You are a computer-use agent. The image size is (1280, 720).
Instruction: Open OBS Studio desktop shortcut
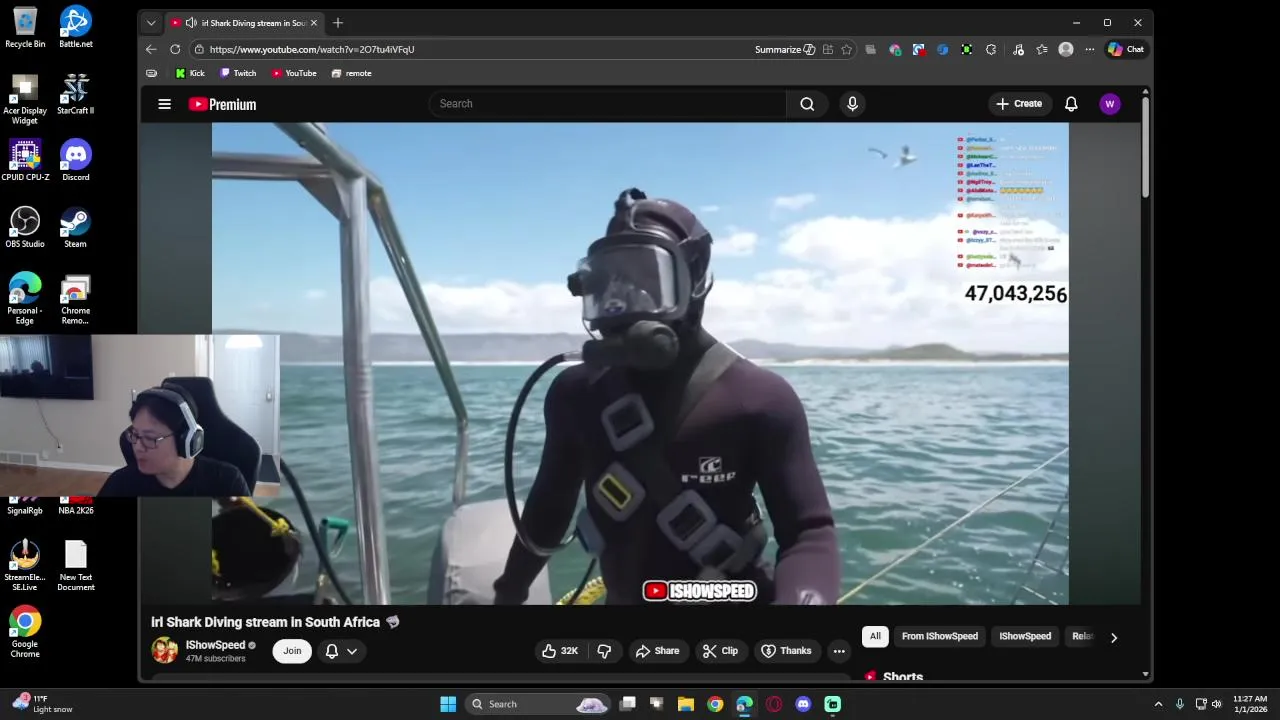25,227
